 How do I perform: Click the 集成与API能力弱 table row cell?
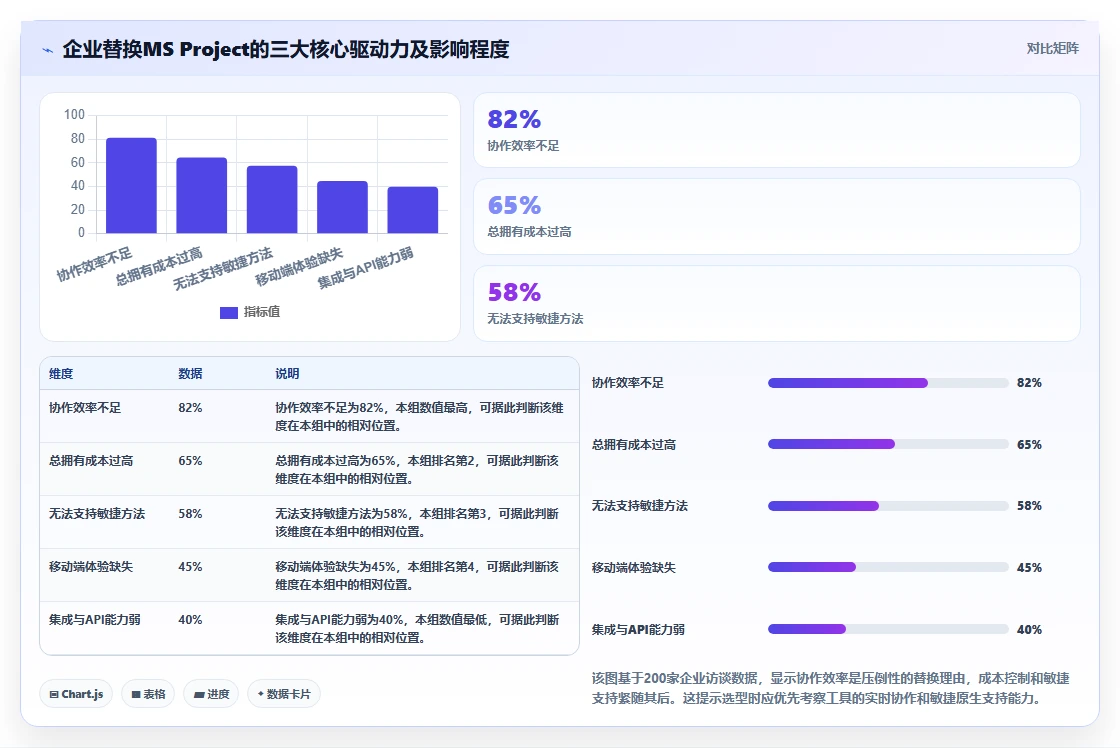point(94,619)
